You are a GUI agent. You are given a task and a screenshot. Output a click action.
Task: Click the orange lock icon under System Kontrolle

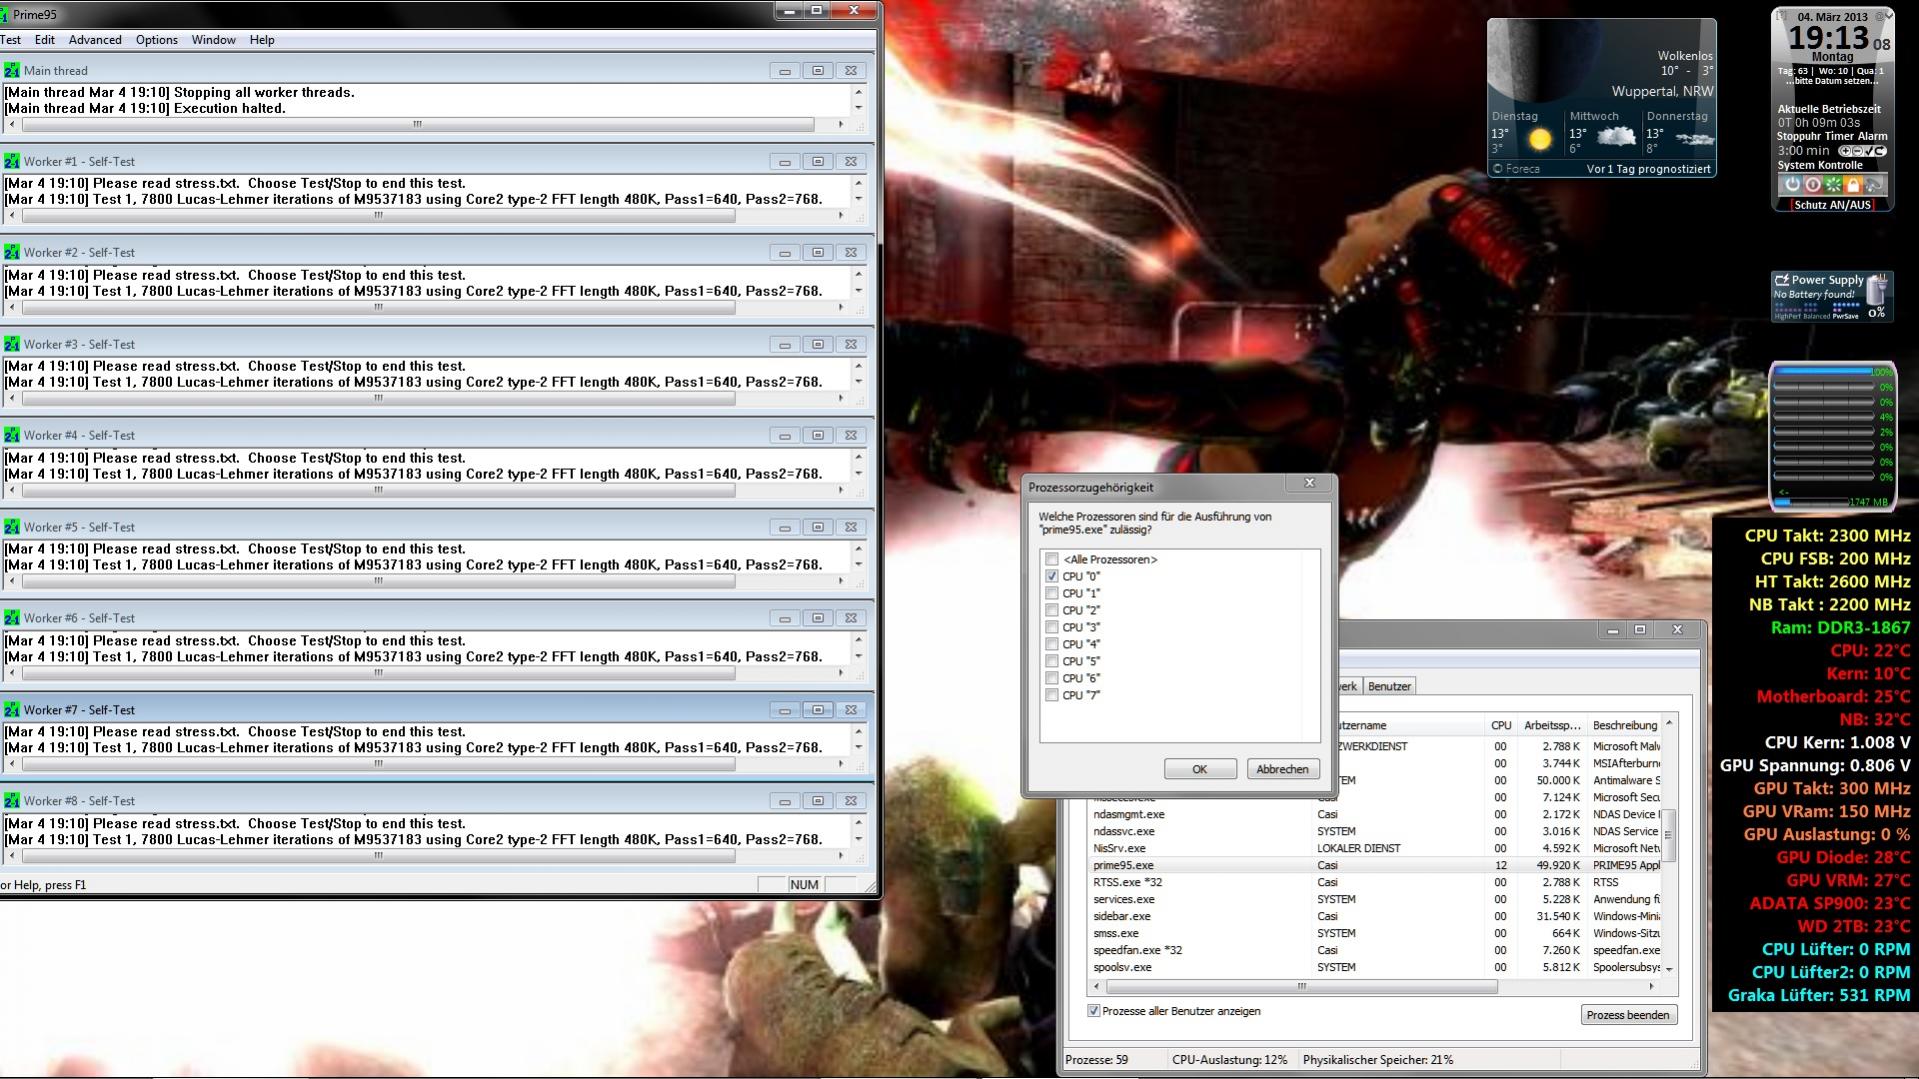[x=1853, y=185]
